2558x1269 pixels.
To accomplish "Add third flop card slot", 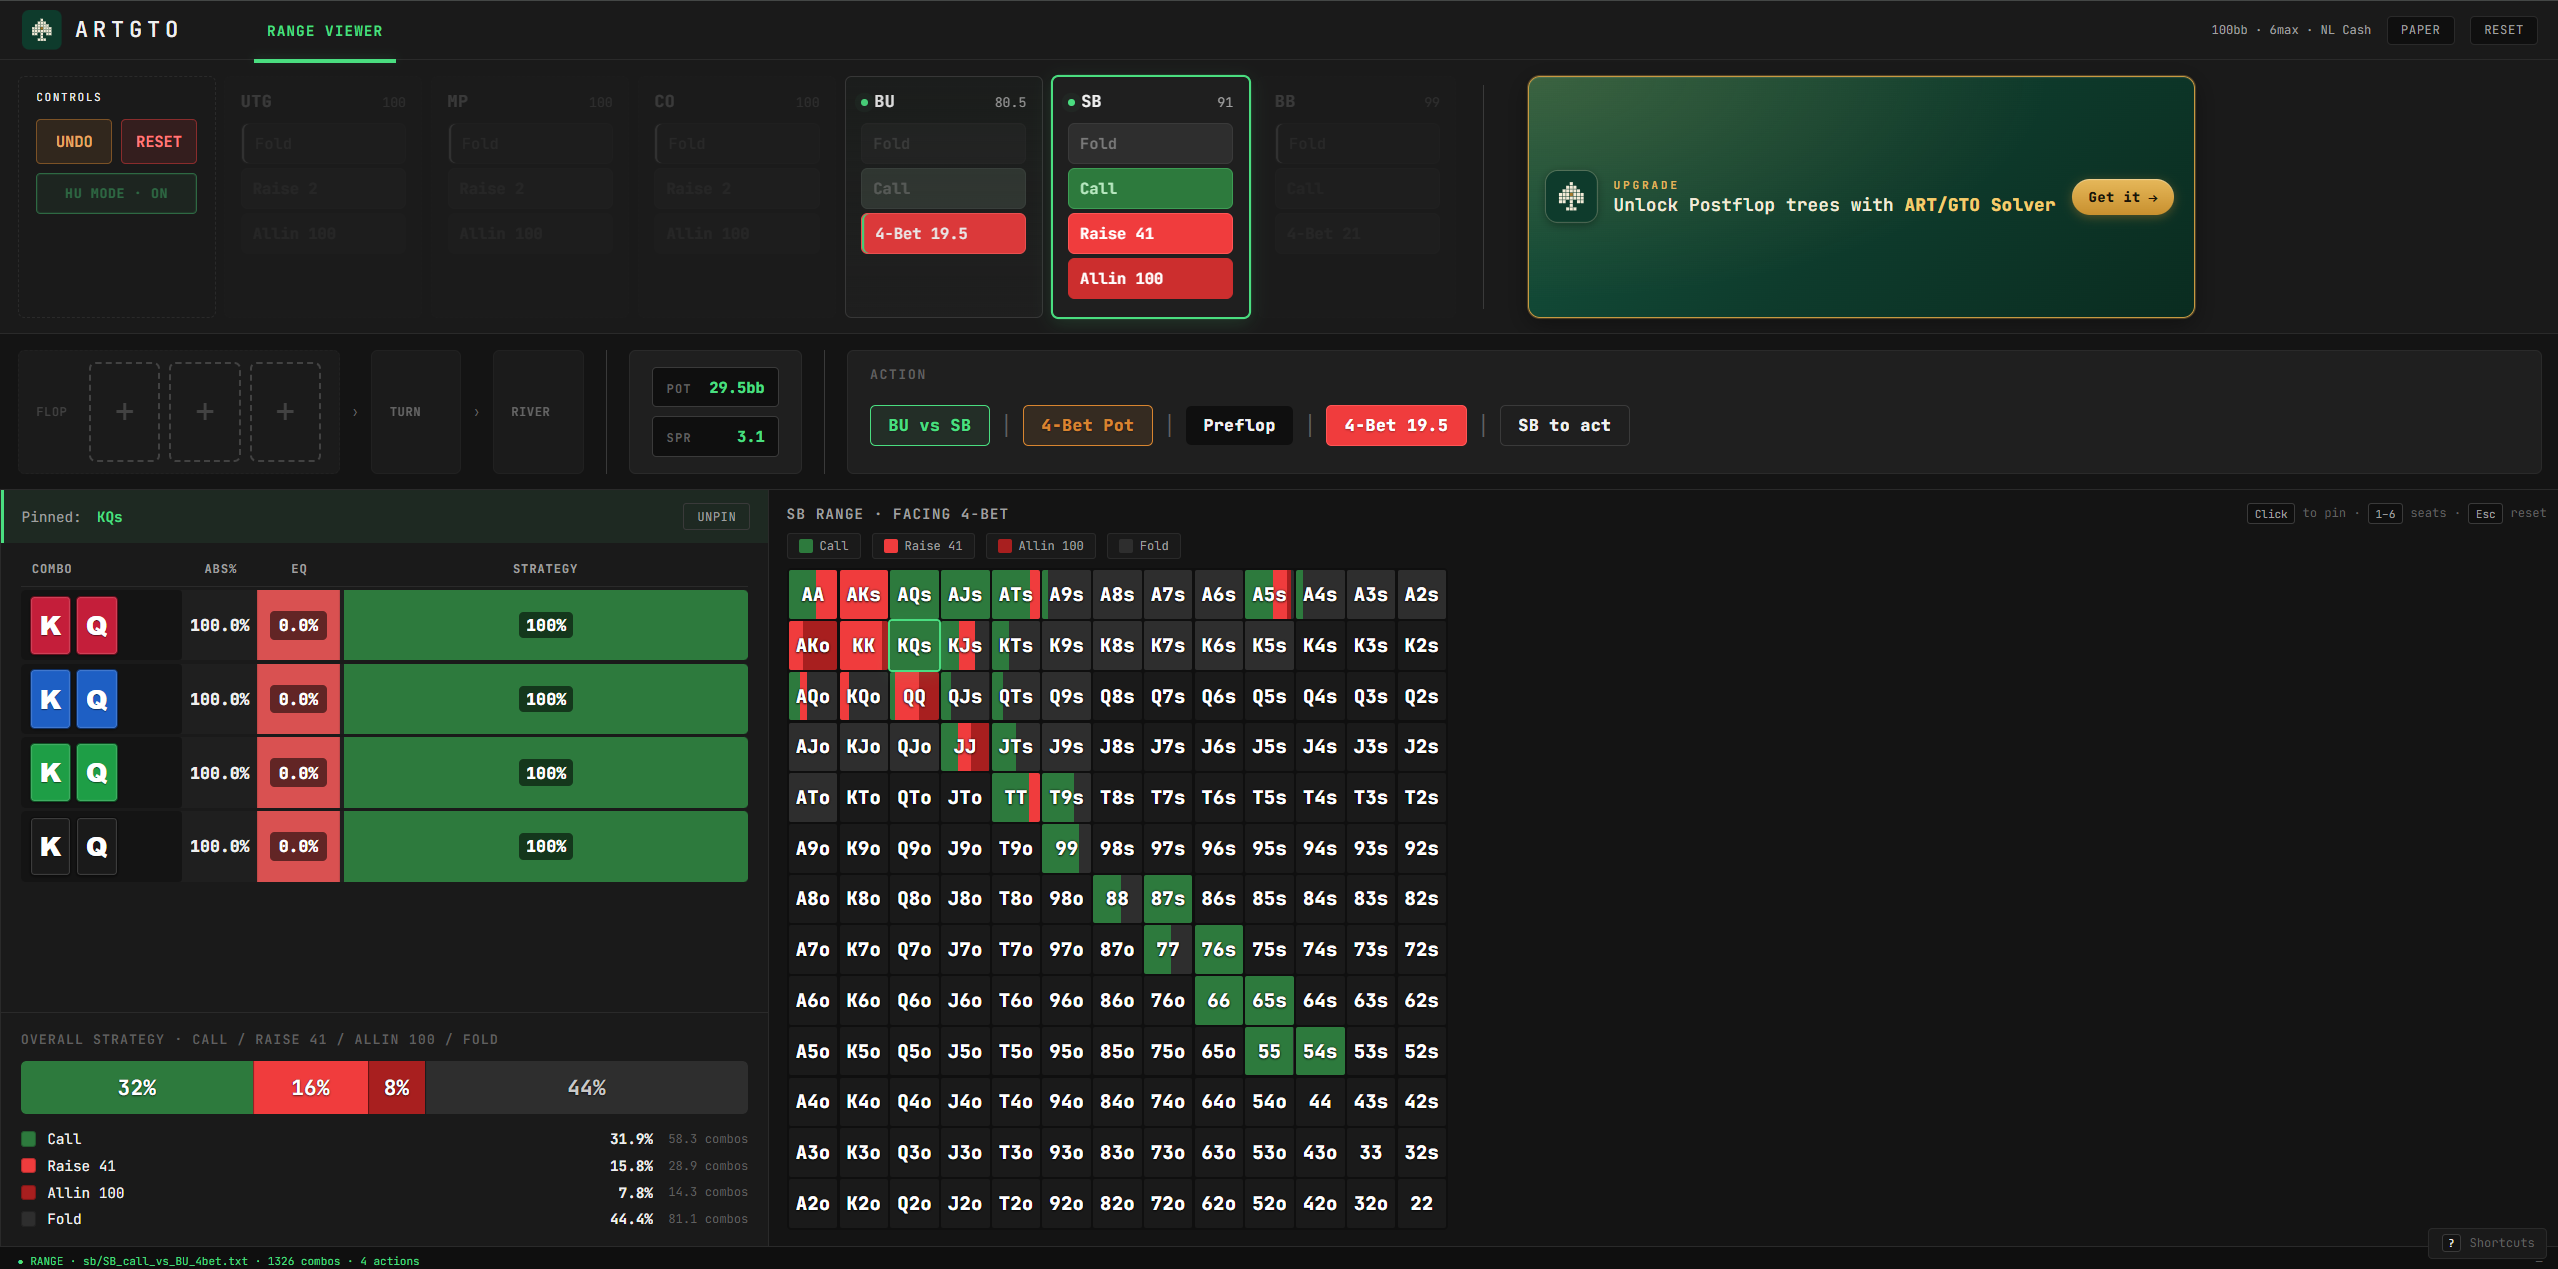I will pos(285,412).
